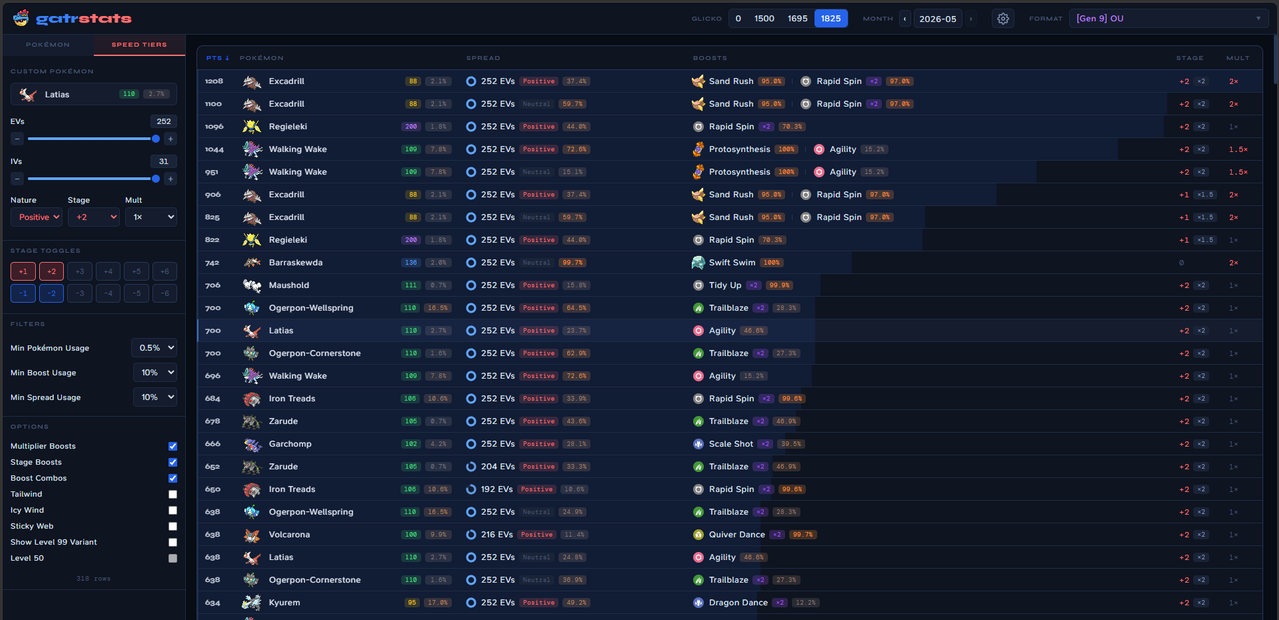
Task: Enable the Icy Wind checkbox
Action: [x=173, y=510]
